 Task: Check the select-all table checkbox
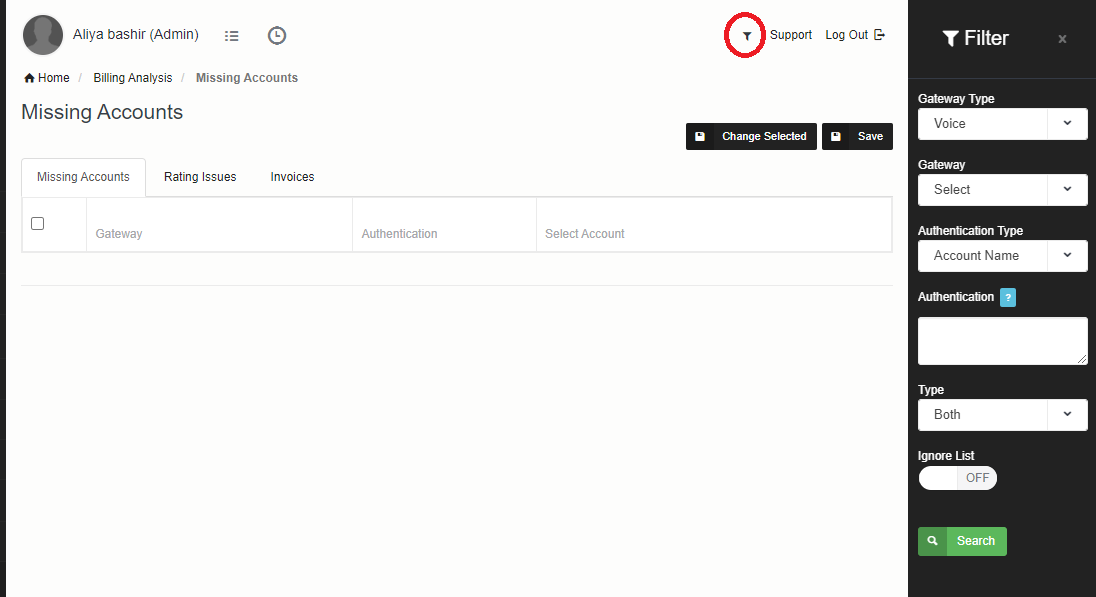point(38,223)
